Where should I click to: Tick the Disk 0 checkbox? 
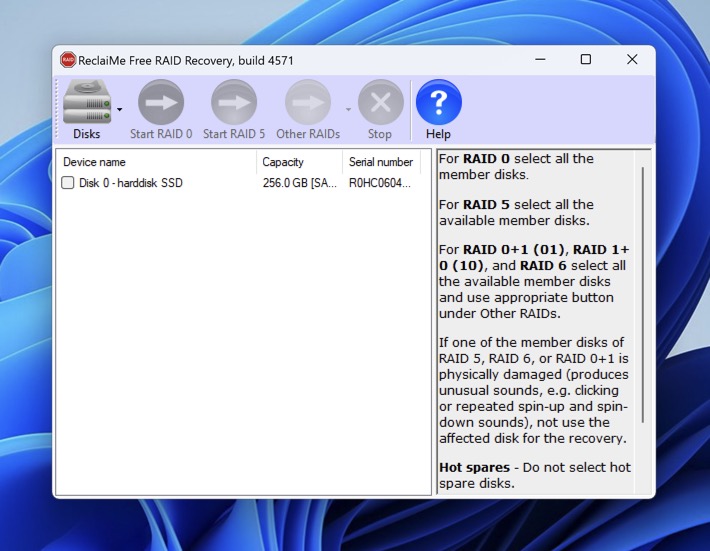point(68,183)
